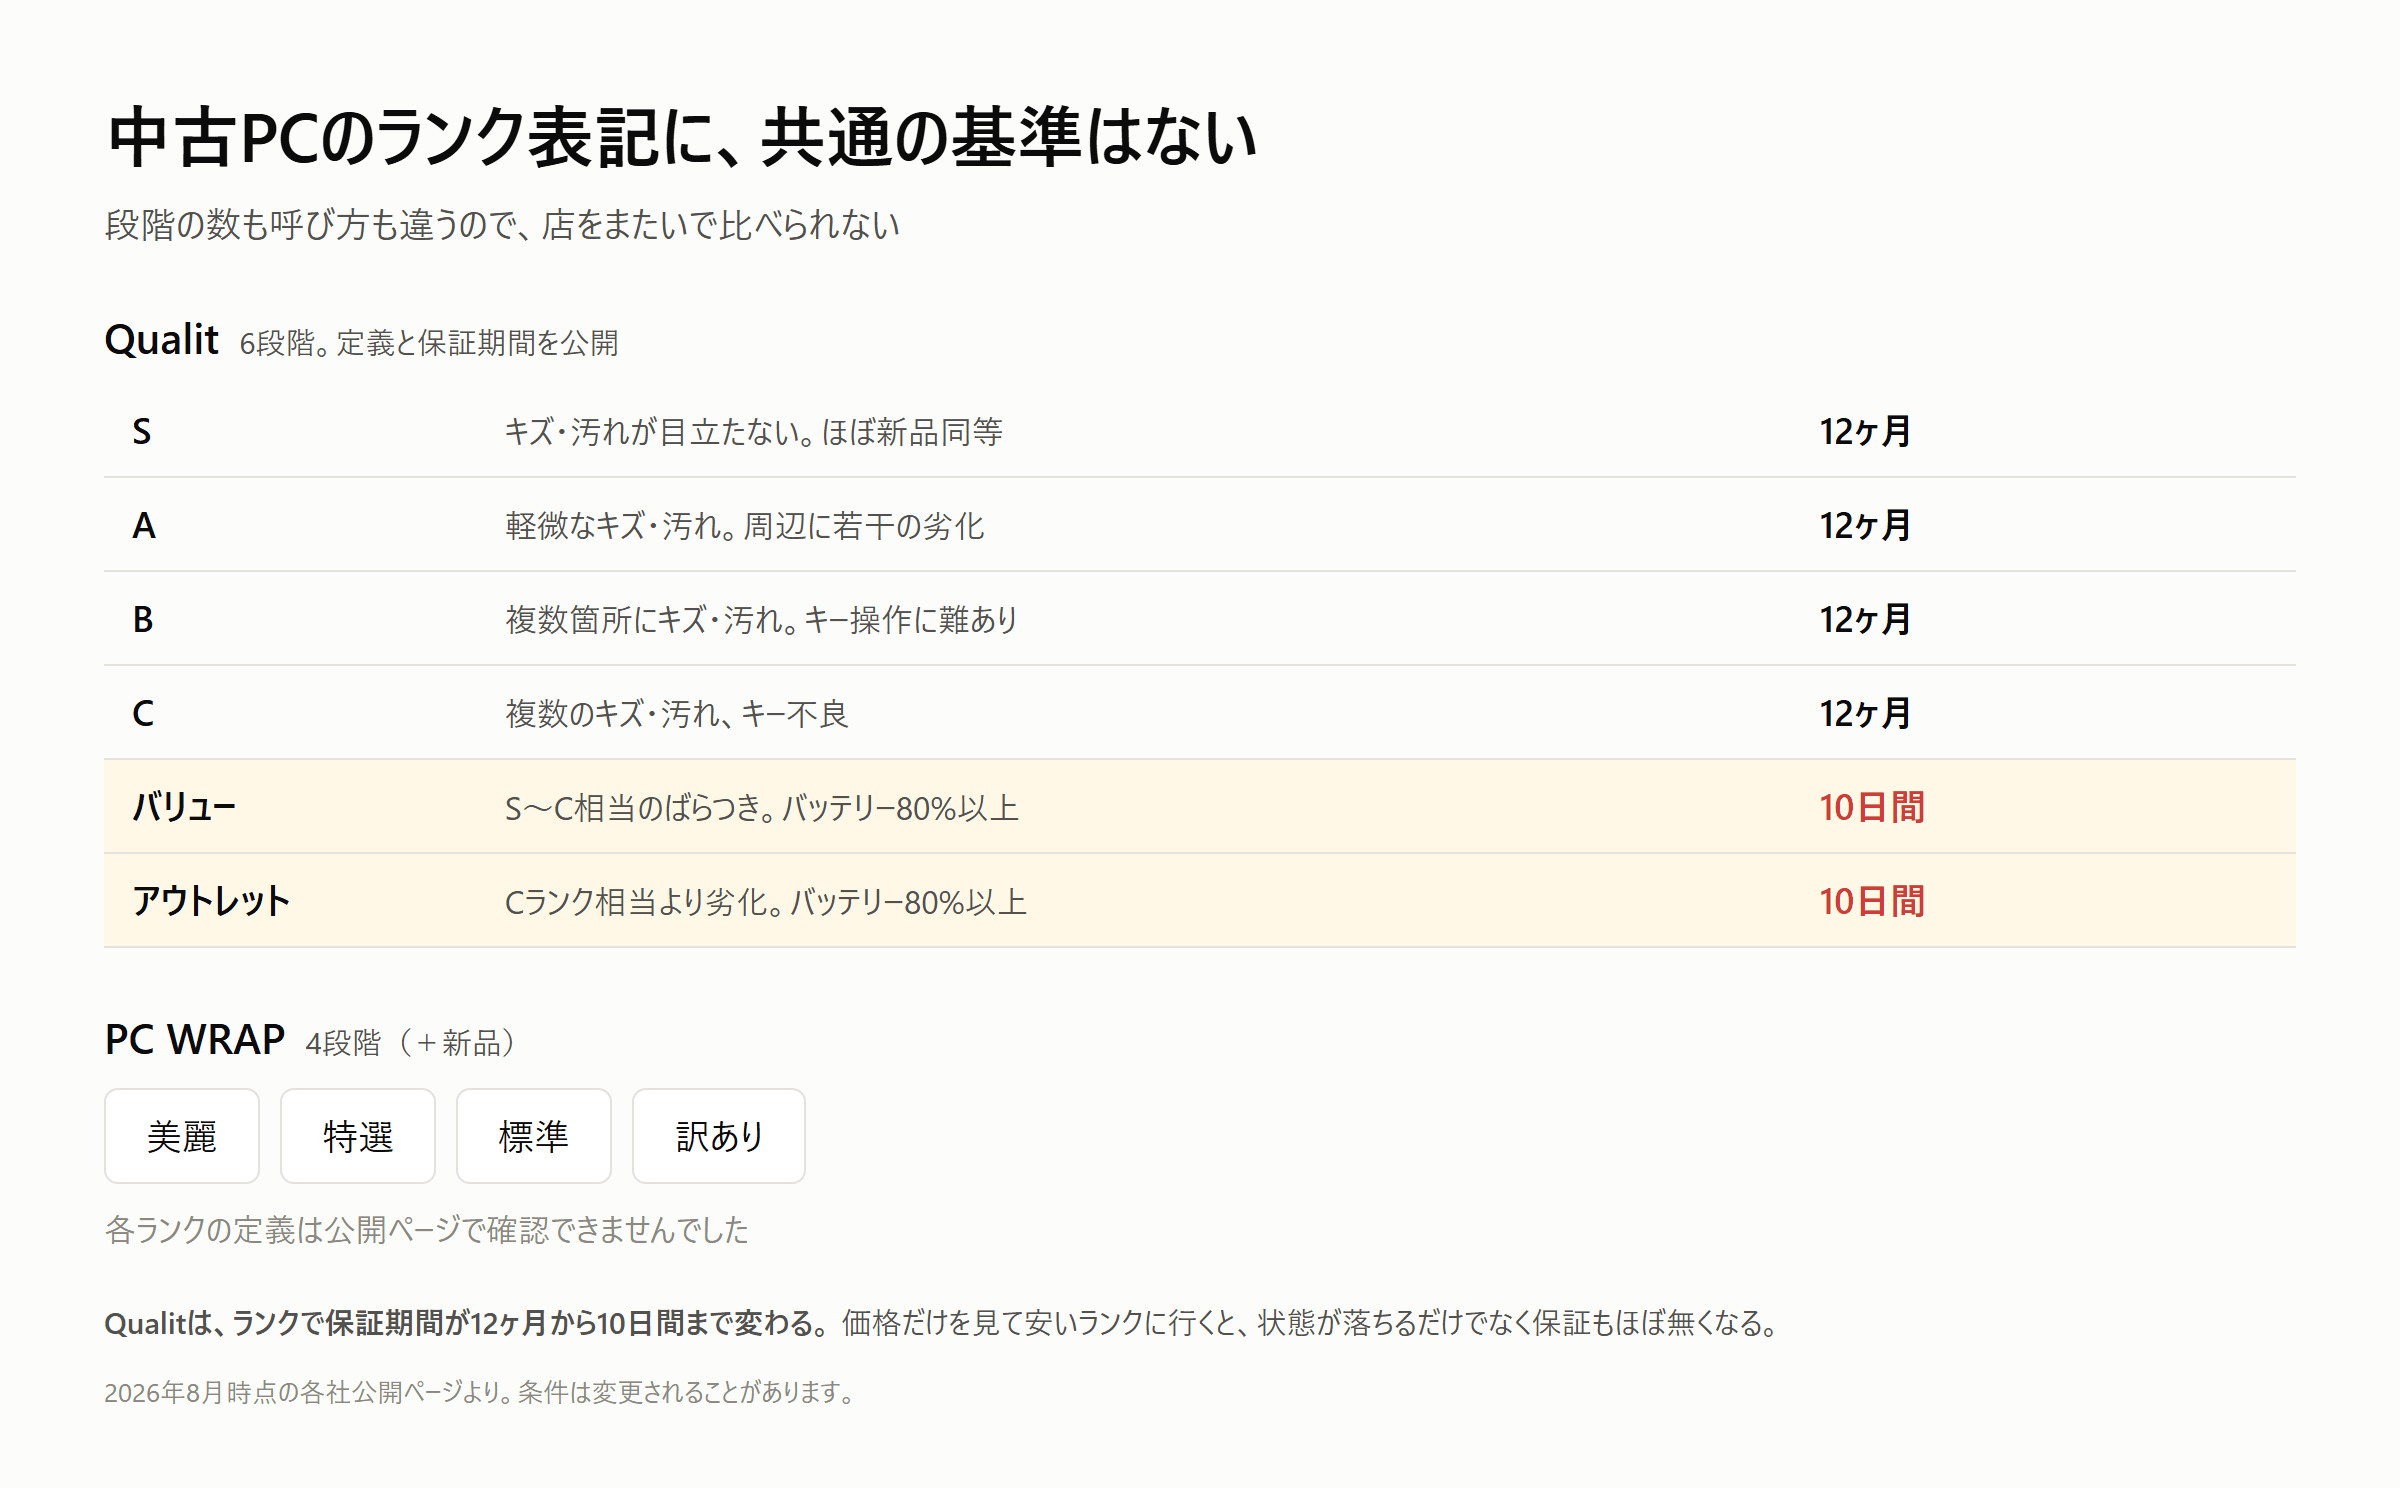Click the A rank label

(x=144, y=526)
